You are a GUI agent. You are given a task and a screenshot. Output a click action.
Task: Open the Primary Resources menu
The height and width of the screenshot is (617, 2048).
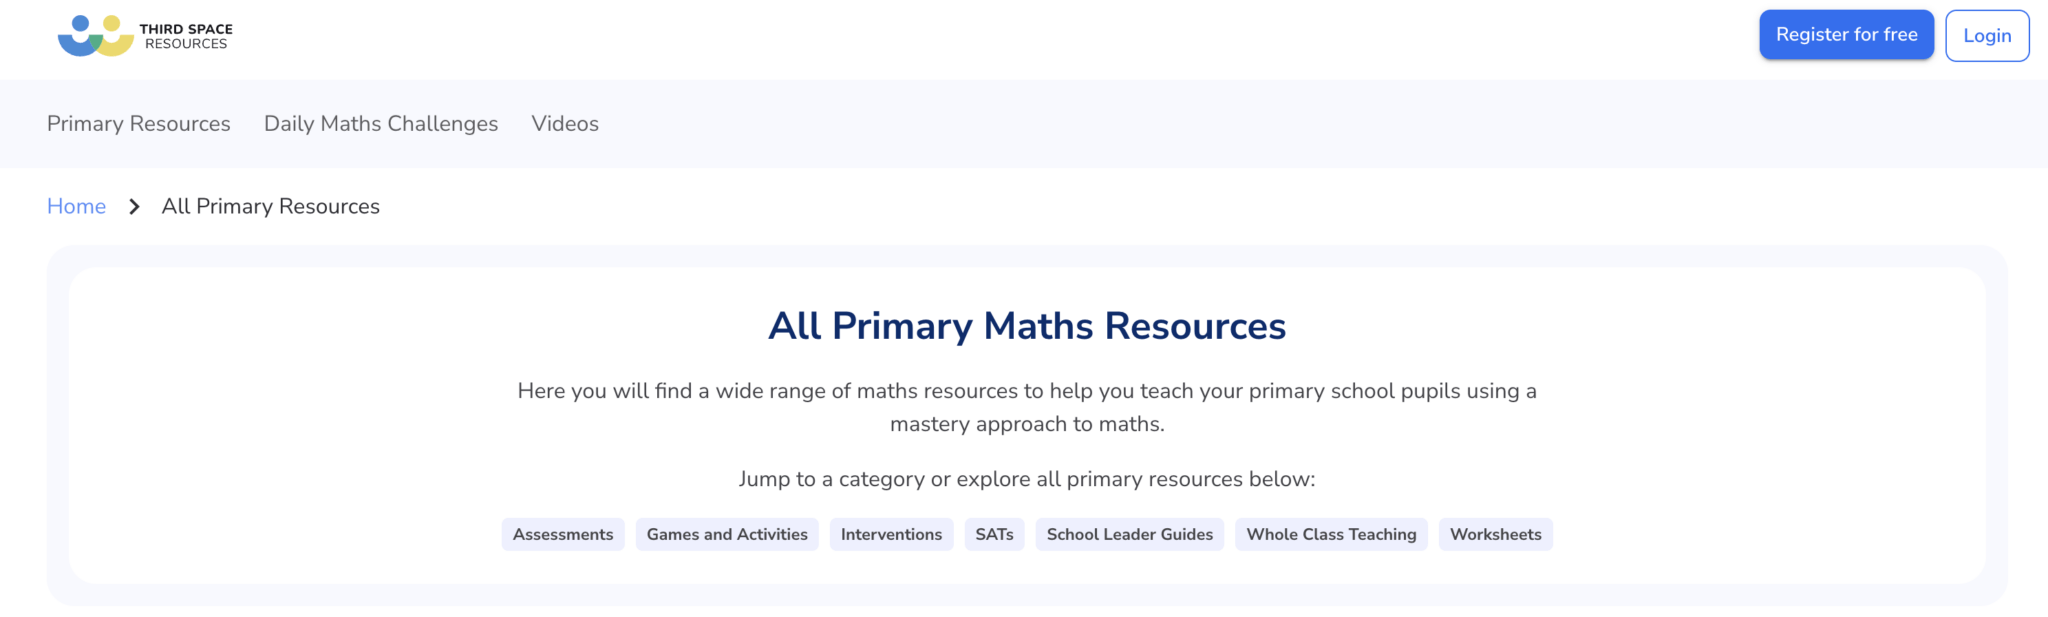pyautogui.click(x=138, y=123)
